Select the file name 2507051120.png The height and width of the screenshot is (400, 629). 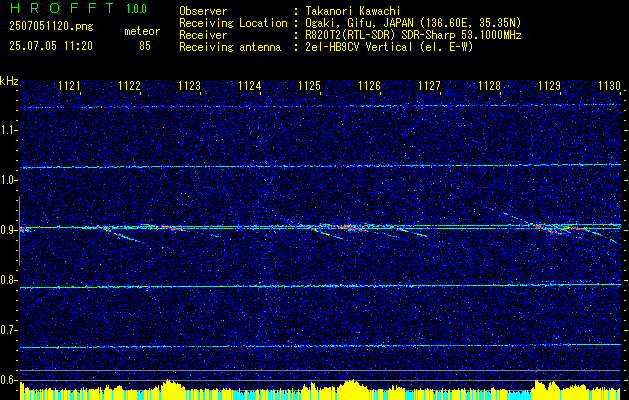(x=51, y=27)
